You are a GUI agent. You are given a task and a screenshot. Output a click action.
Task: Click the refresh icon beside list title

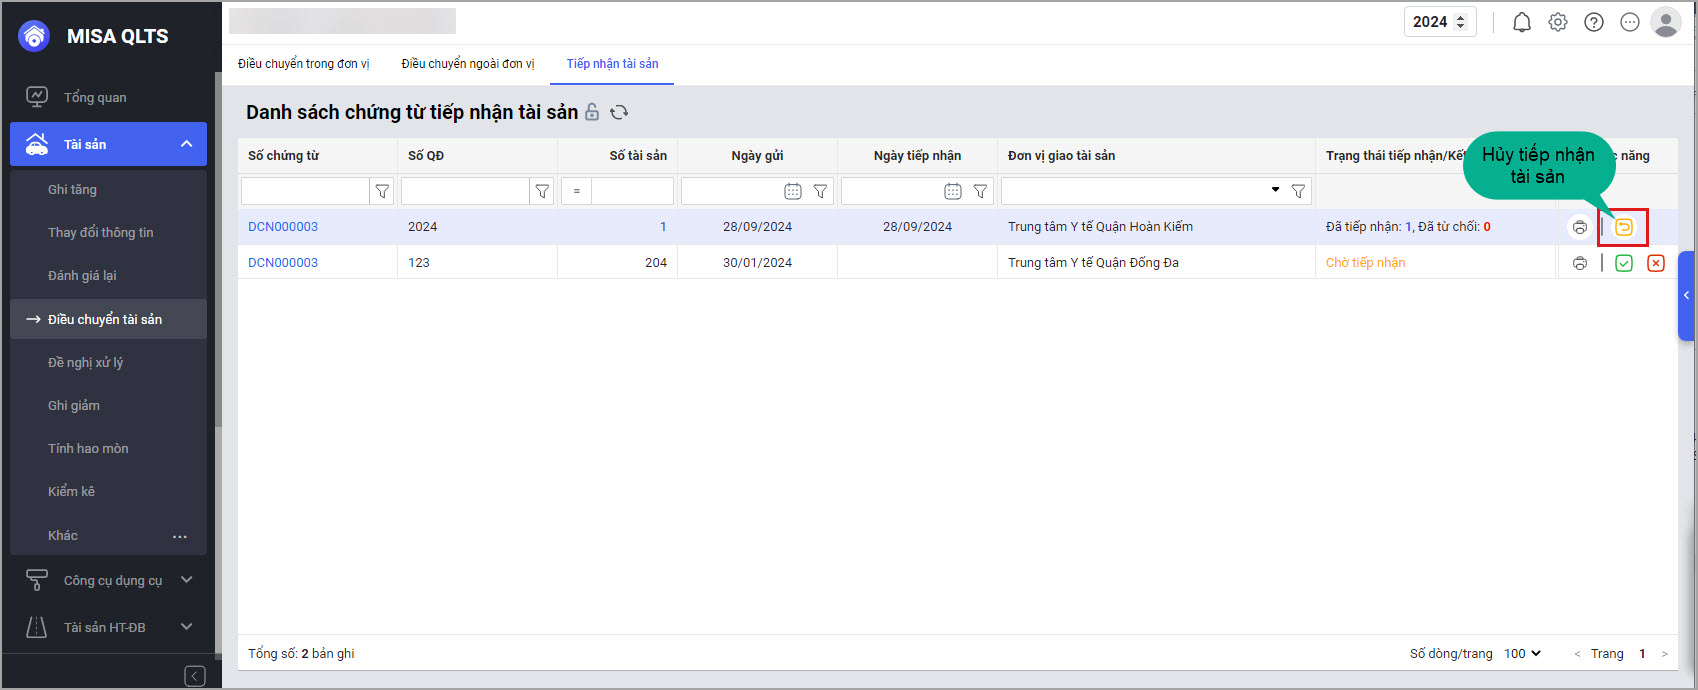click(x=619, y=112)
